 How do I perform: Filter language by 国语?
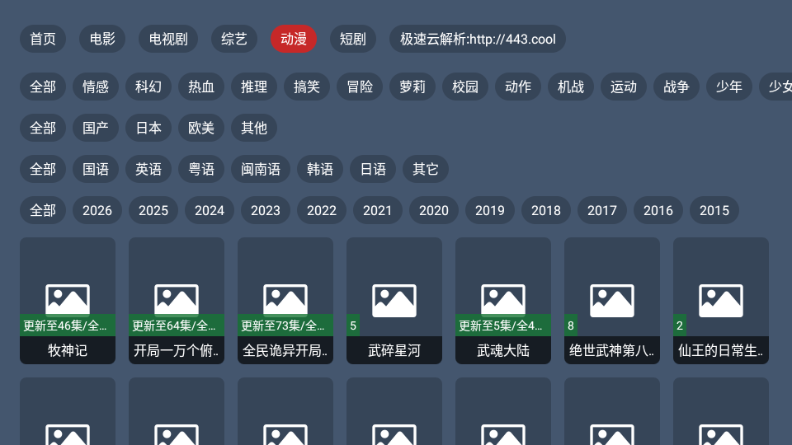pyautogui.click(x=95, y=169)
